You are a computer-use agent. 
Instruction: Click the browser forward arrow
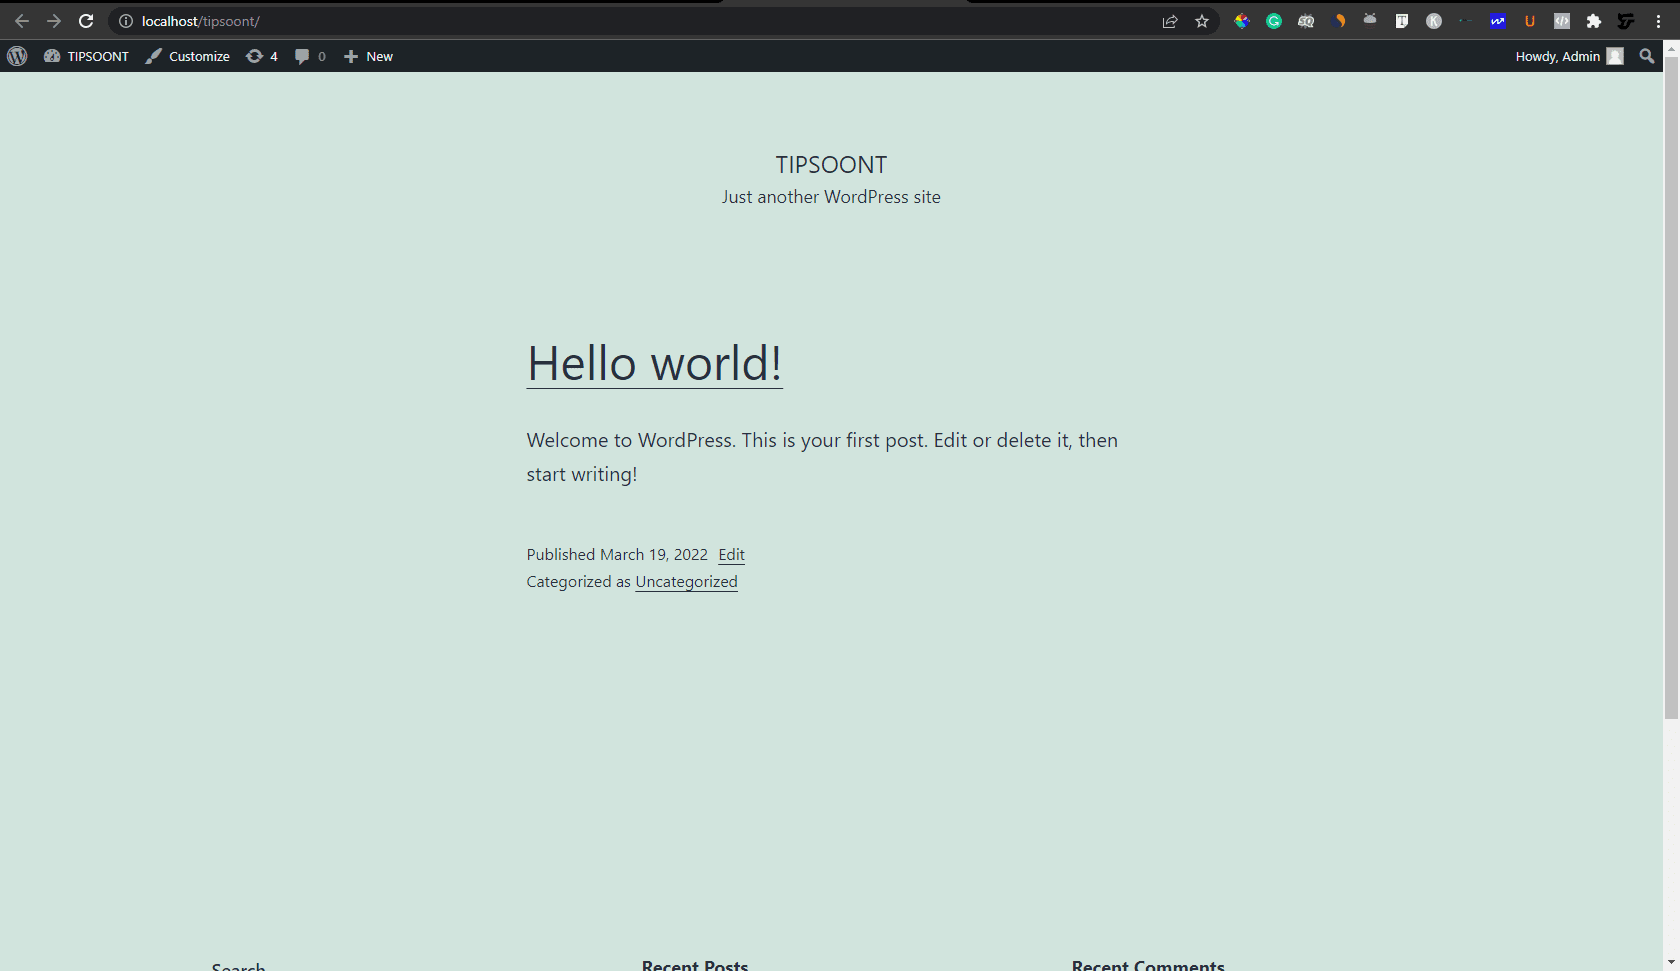pos(54,21)
